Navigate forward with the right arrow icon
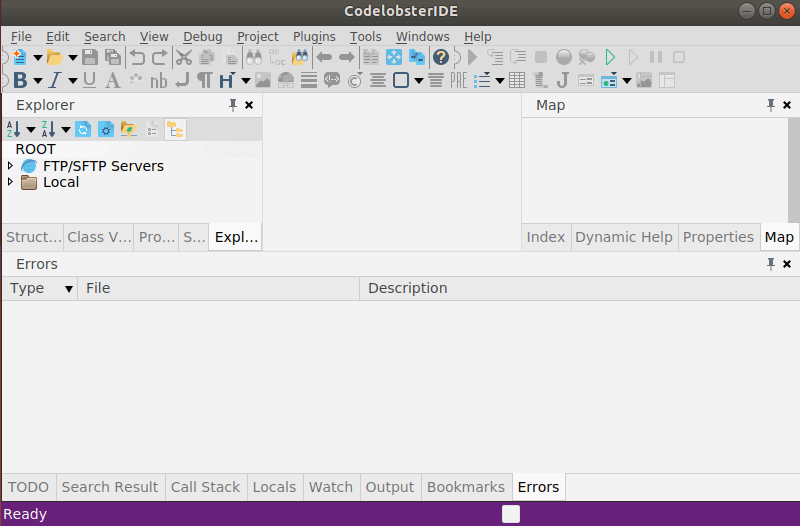 [x=347, y=57]
